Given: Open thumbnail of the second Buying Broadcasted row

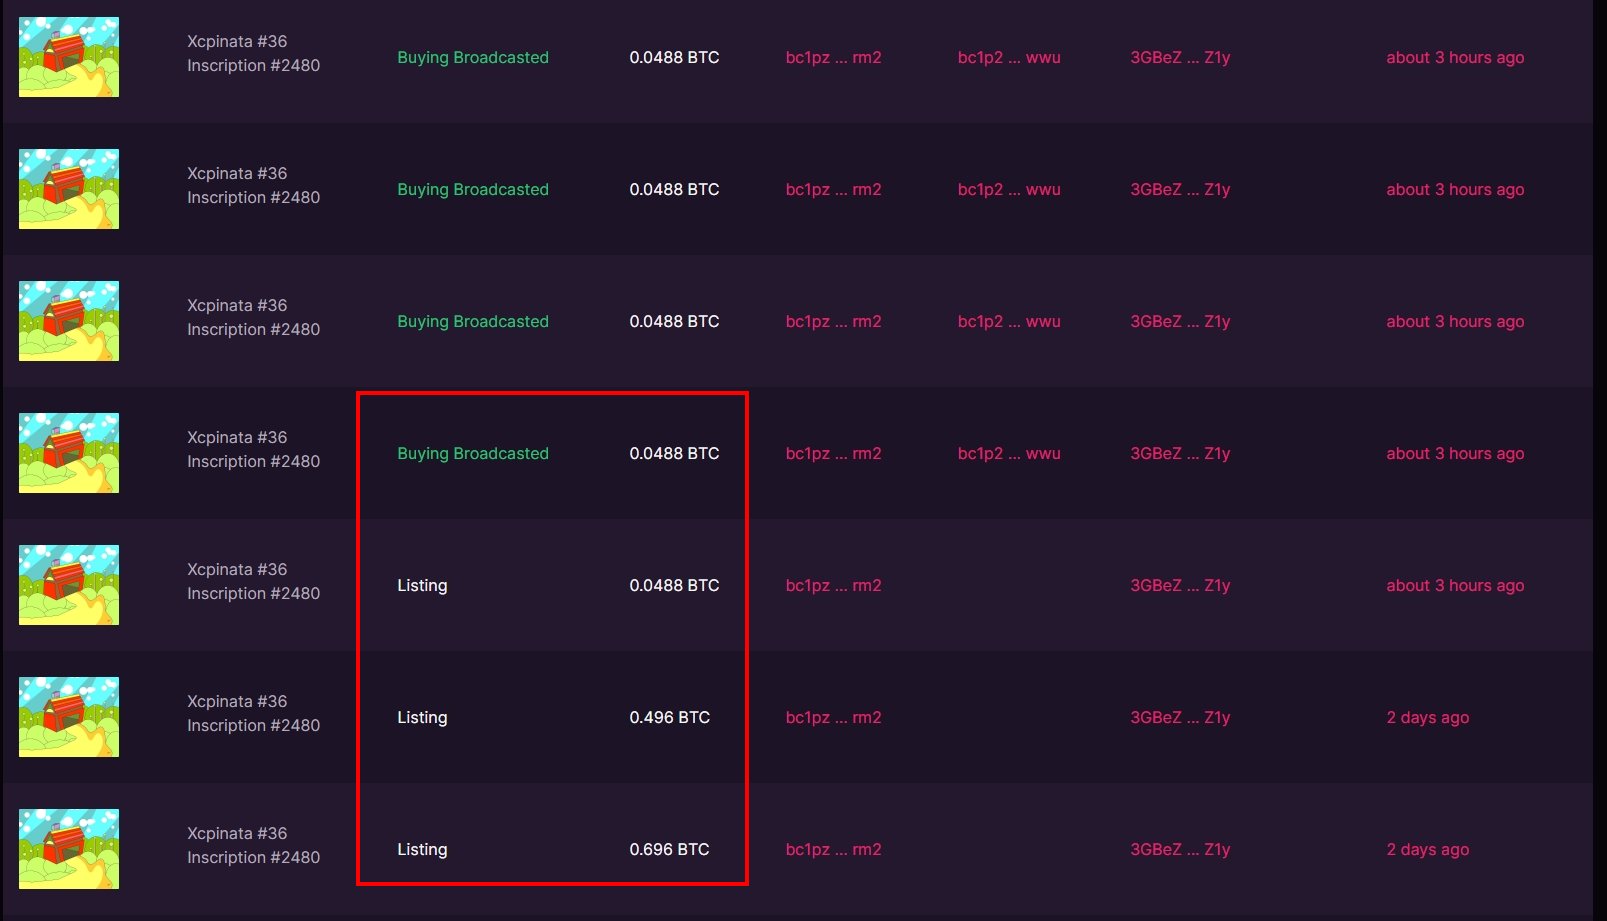Looking at the screenshot, I should point(69,189).
